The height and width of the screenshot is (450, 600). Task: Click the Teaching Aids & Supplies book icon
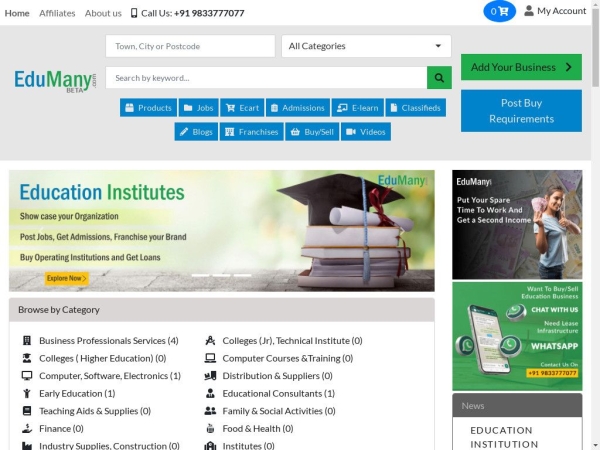click(x=27, y=411)
